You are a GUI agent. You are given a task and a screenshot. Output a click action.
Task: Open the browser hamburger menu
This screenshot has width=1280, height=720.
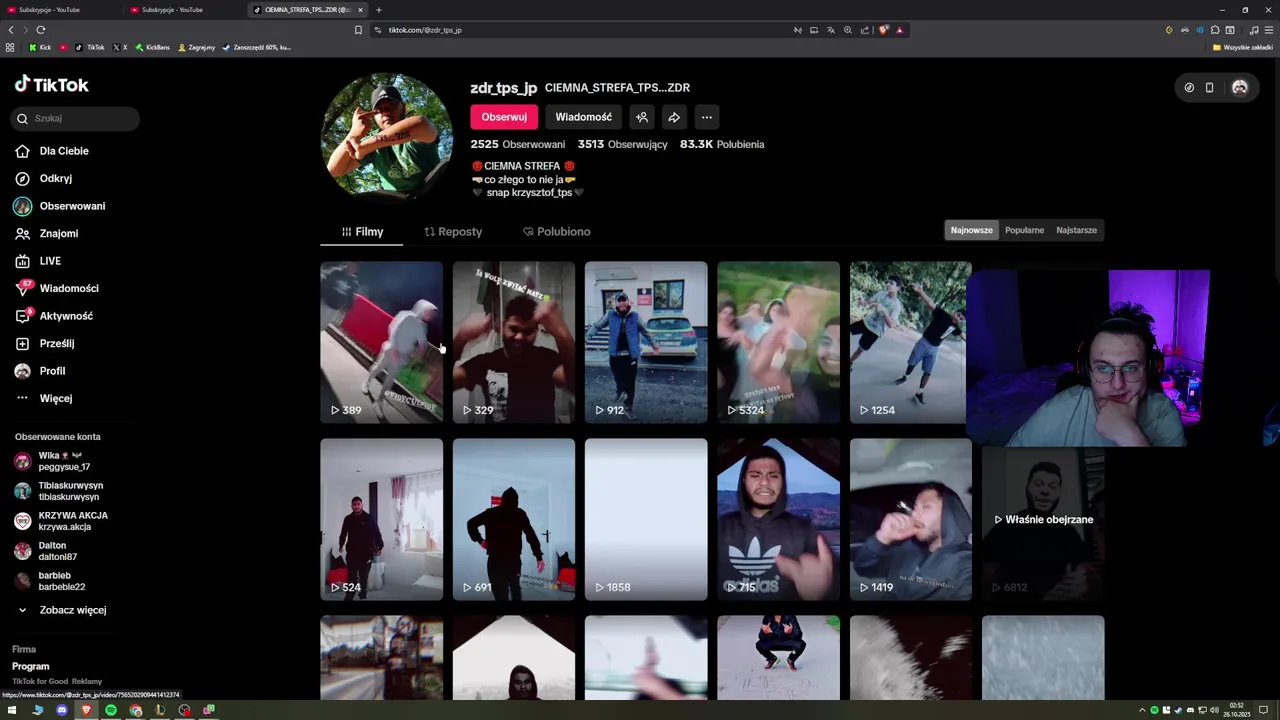(1268, 30)
